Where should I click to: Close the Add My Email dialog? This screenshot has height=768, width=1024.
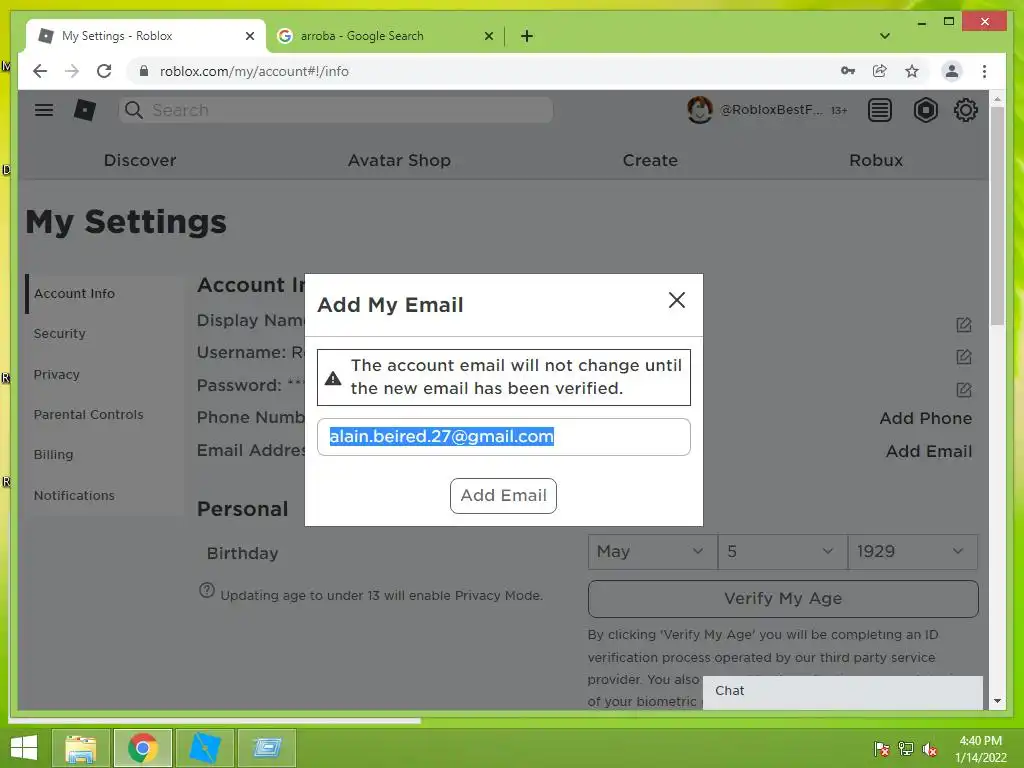point(677,300)
